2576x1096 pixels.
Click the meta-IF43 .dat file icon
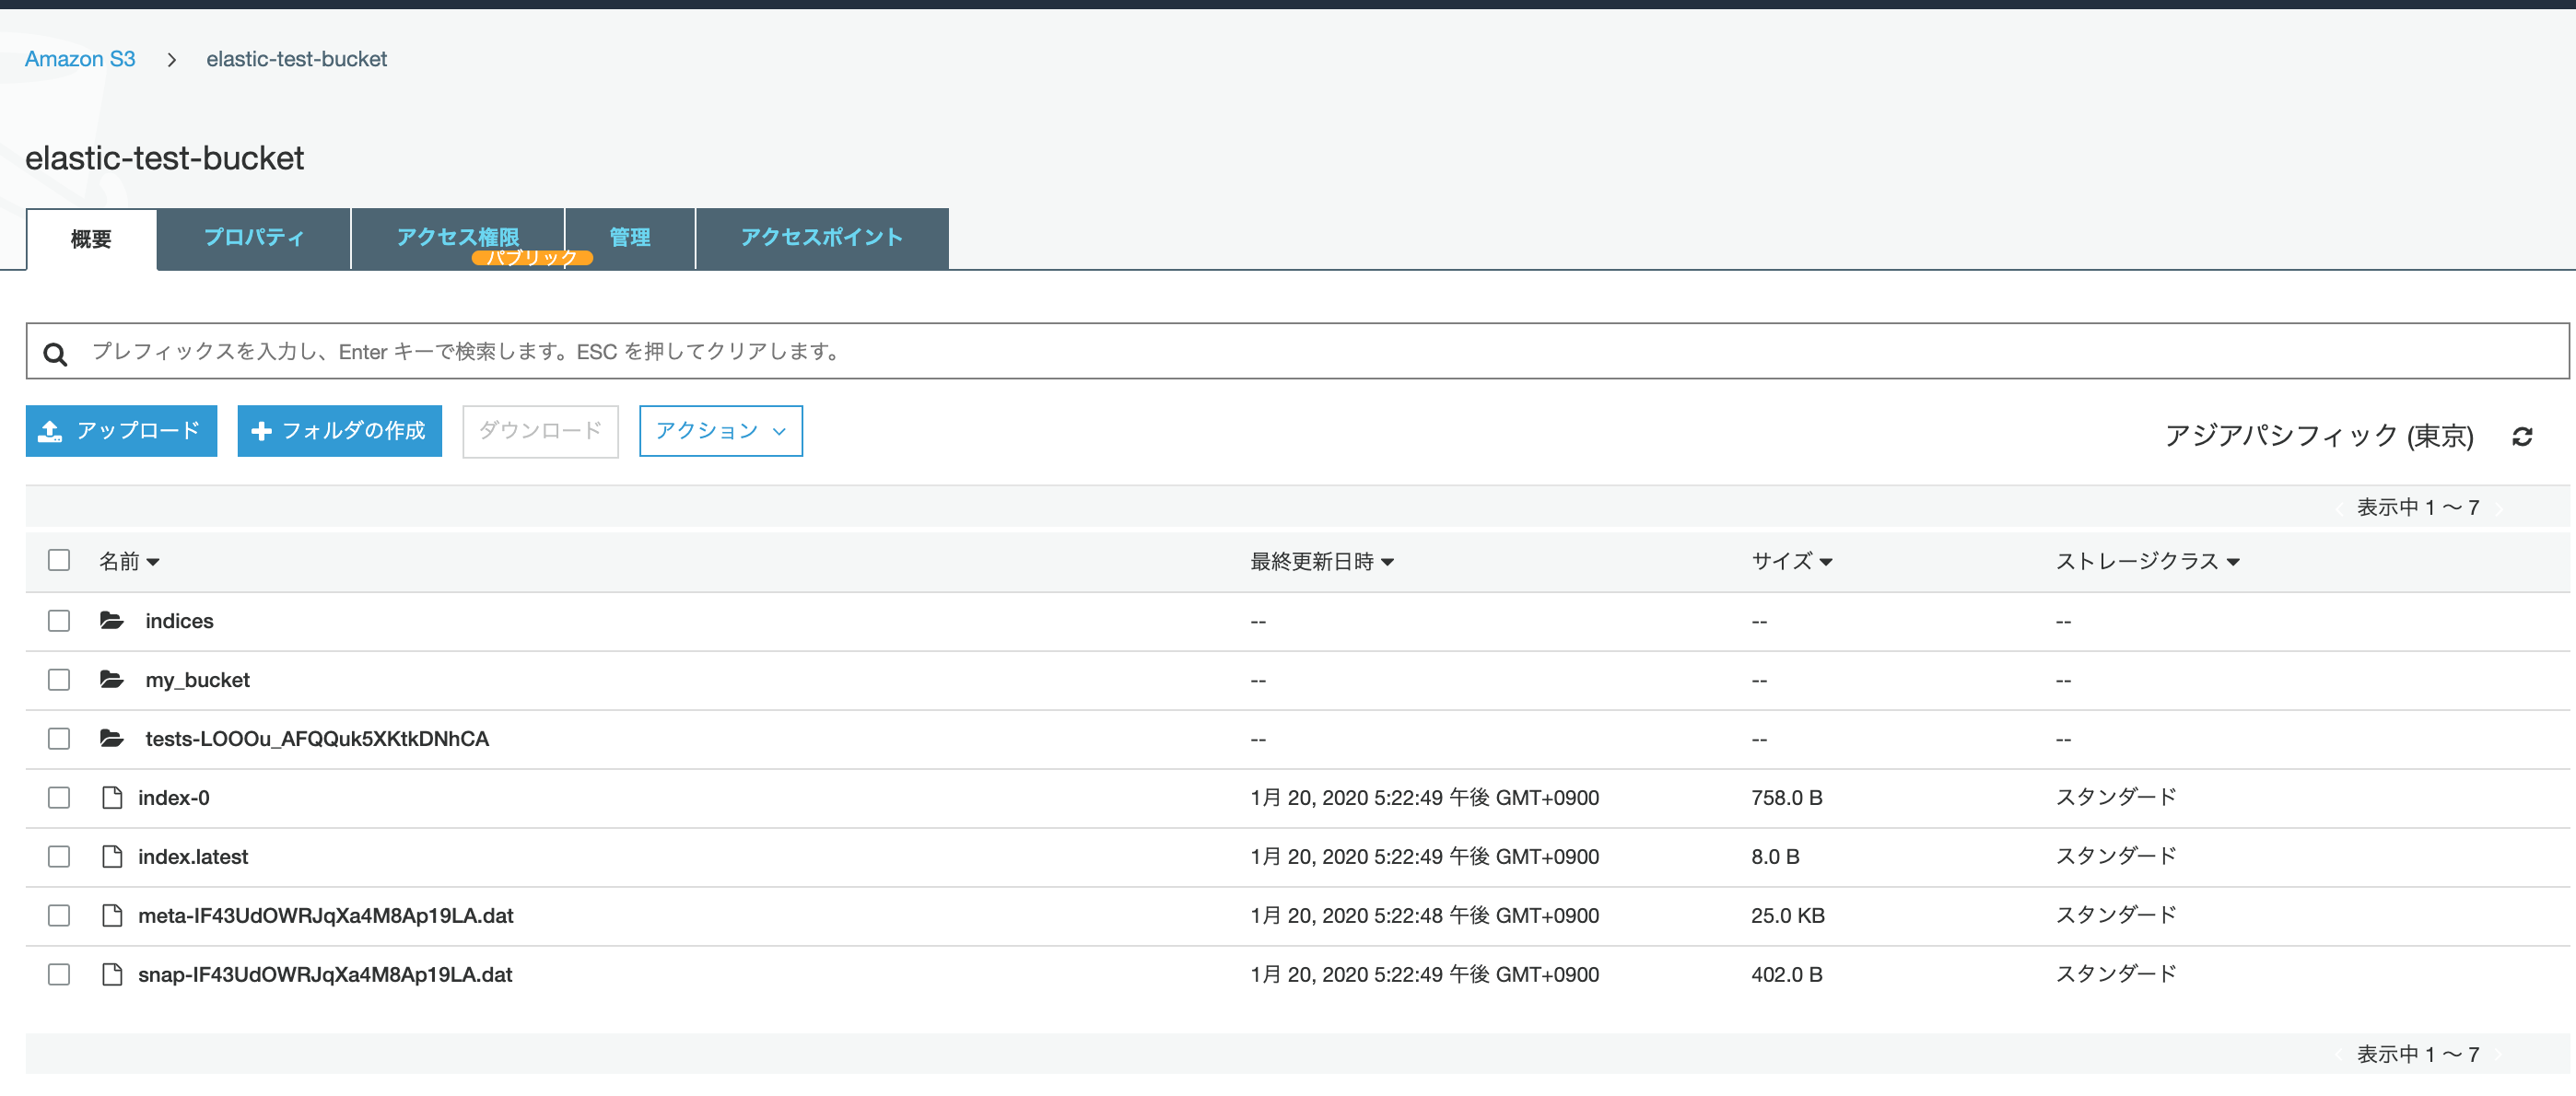[112, 916]
